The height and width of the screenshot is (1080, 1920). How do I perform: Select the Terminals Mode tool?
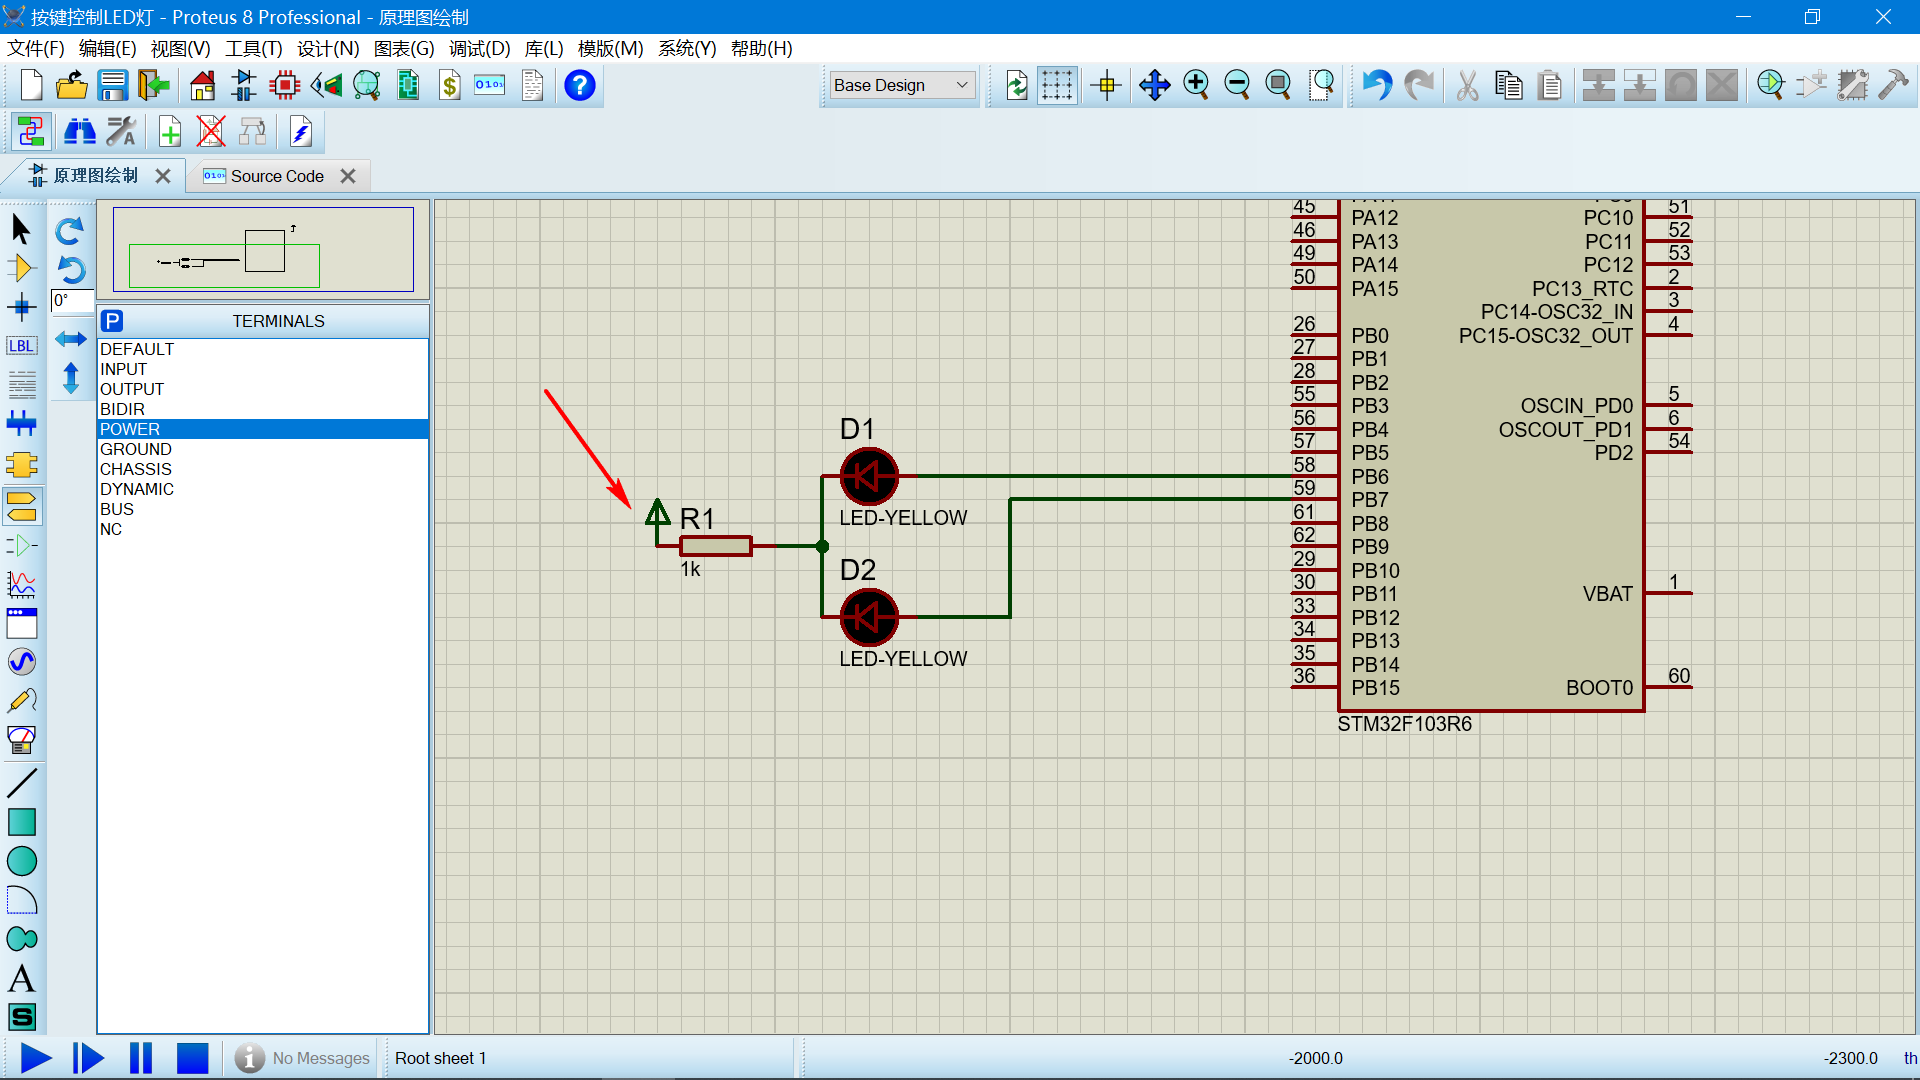coord(21,507)
